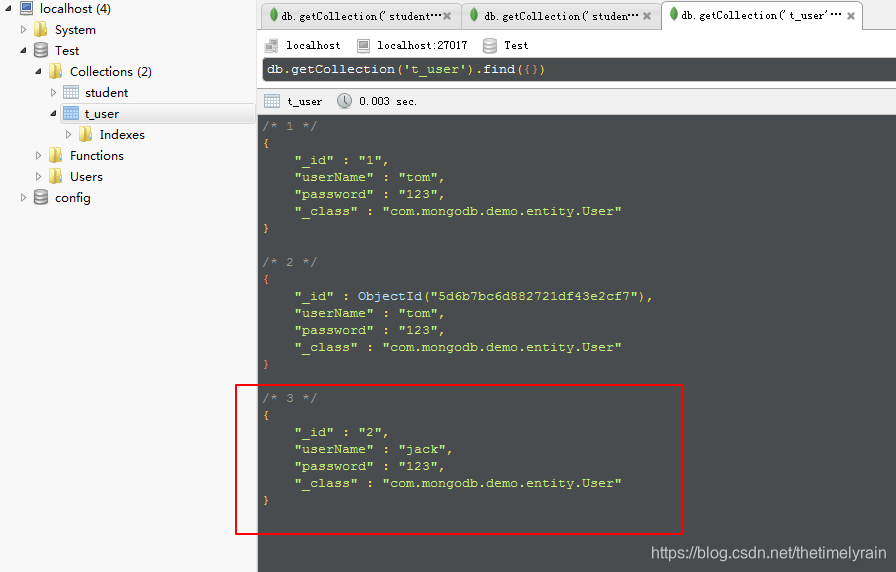Screen dimensions: 896x572
Task: Click the Indexes folder icon
Action: click(x=86, y=134)
